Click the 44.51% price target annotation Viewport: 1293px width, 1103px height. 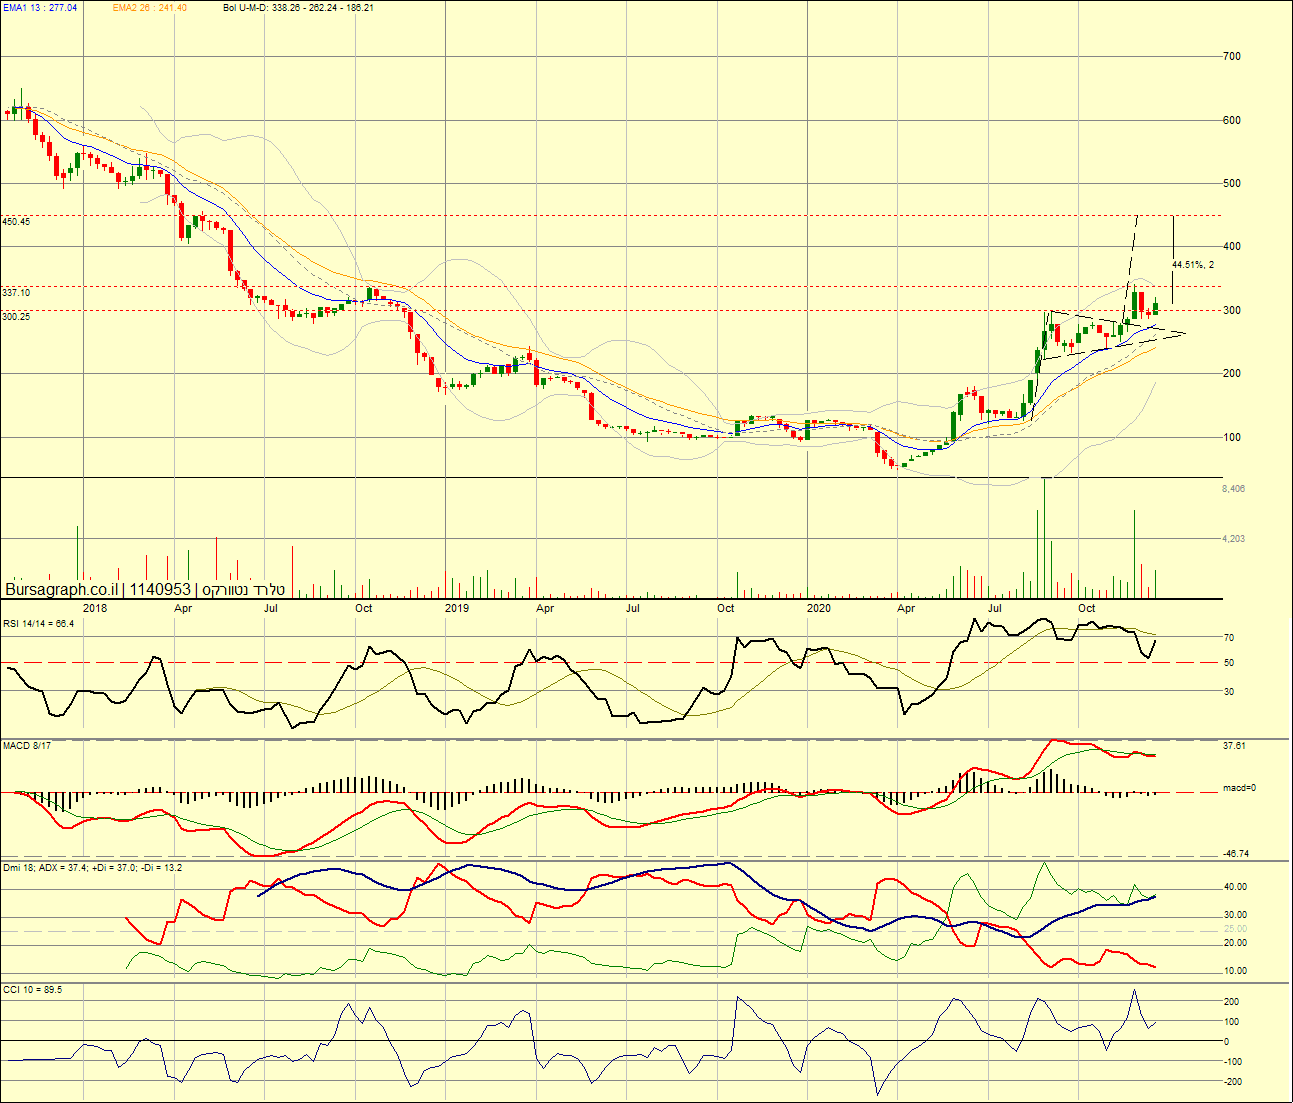(1193, 264)
